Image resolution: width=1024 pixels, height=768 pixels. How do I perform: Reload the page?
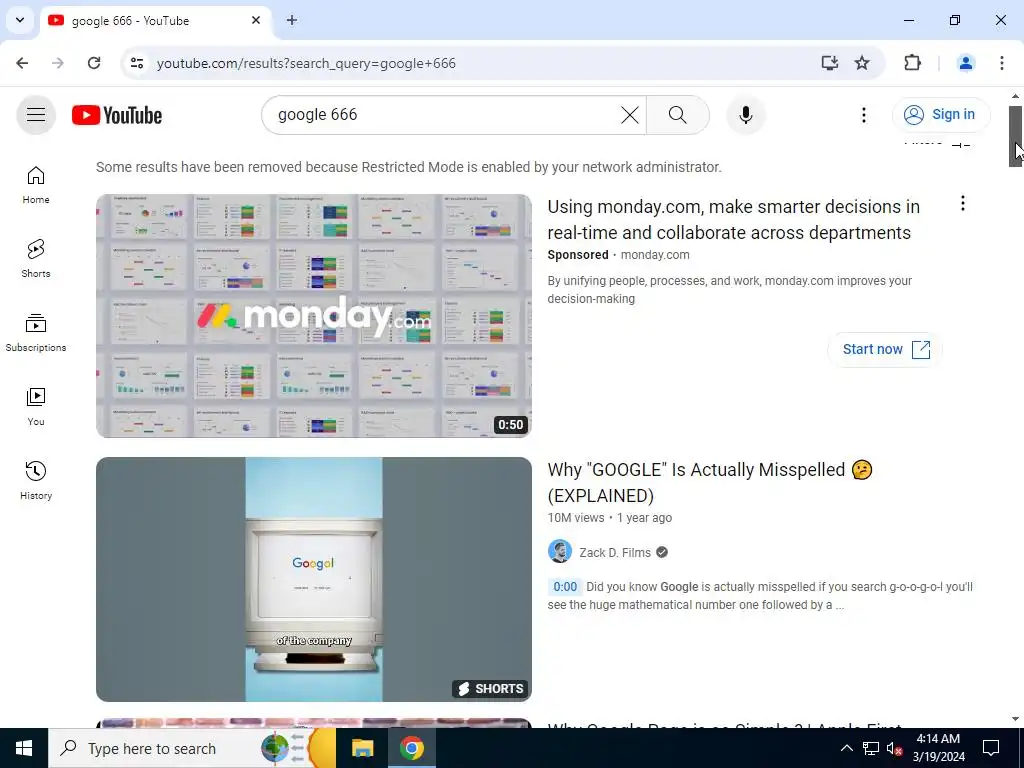pos(94,63)
